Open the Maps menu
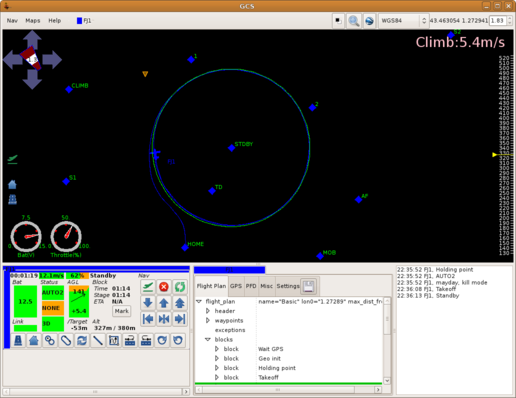The width and height of the screenshot is (516, 398). (x=33, y=21)
